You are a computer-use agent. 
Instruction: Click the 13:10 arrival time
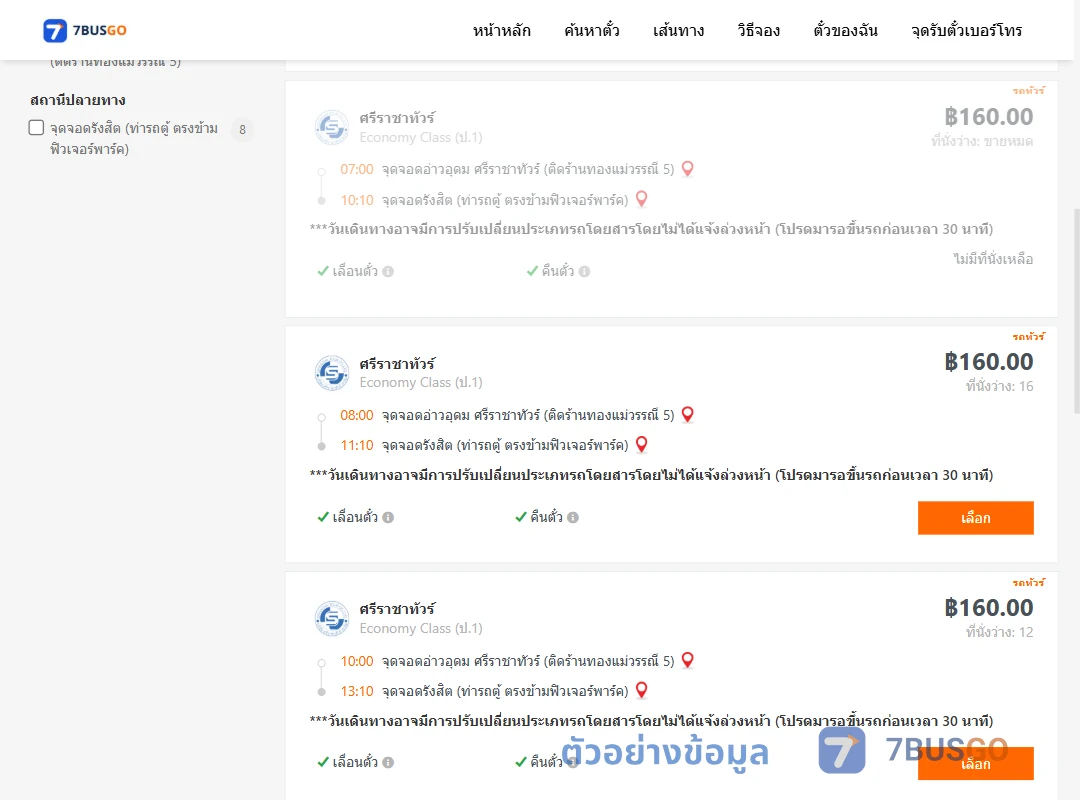click(357, 691)
